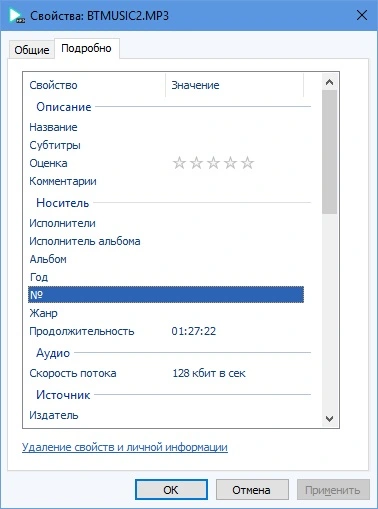This screenshot has width=378, height=509.
Task: Select the Исполнители property row
Action: click(166, 223)
